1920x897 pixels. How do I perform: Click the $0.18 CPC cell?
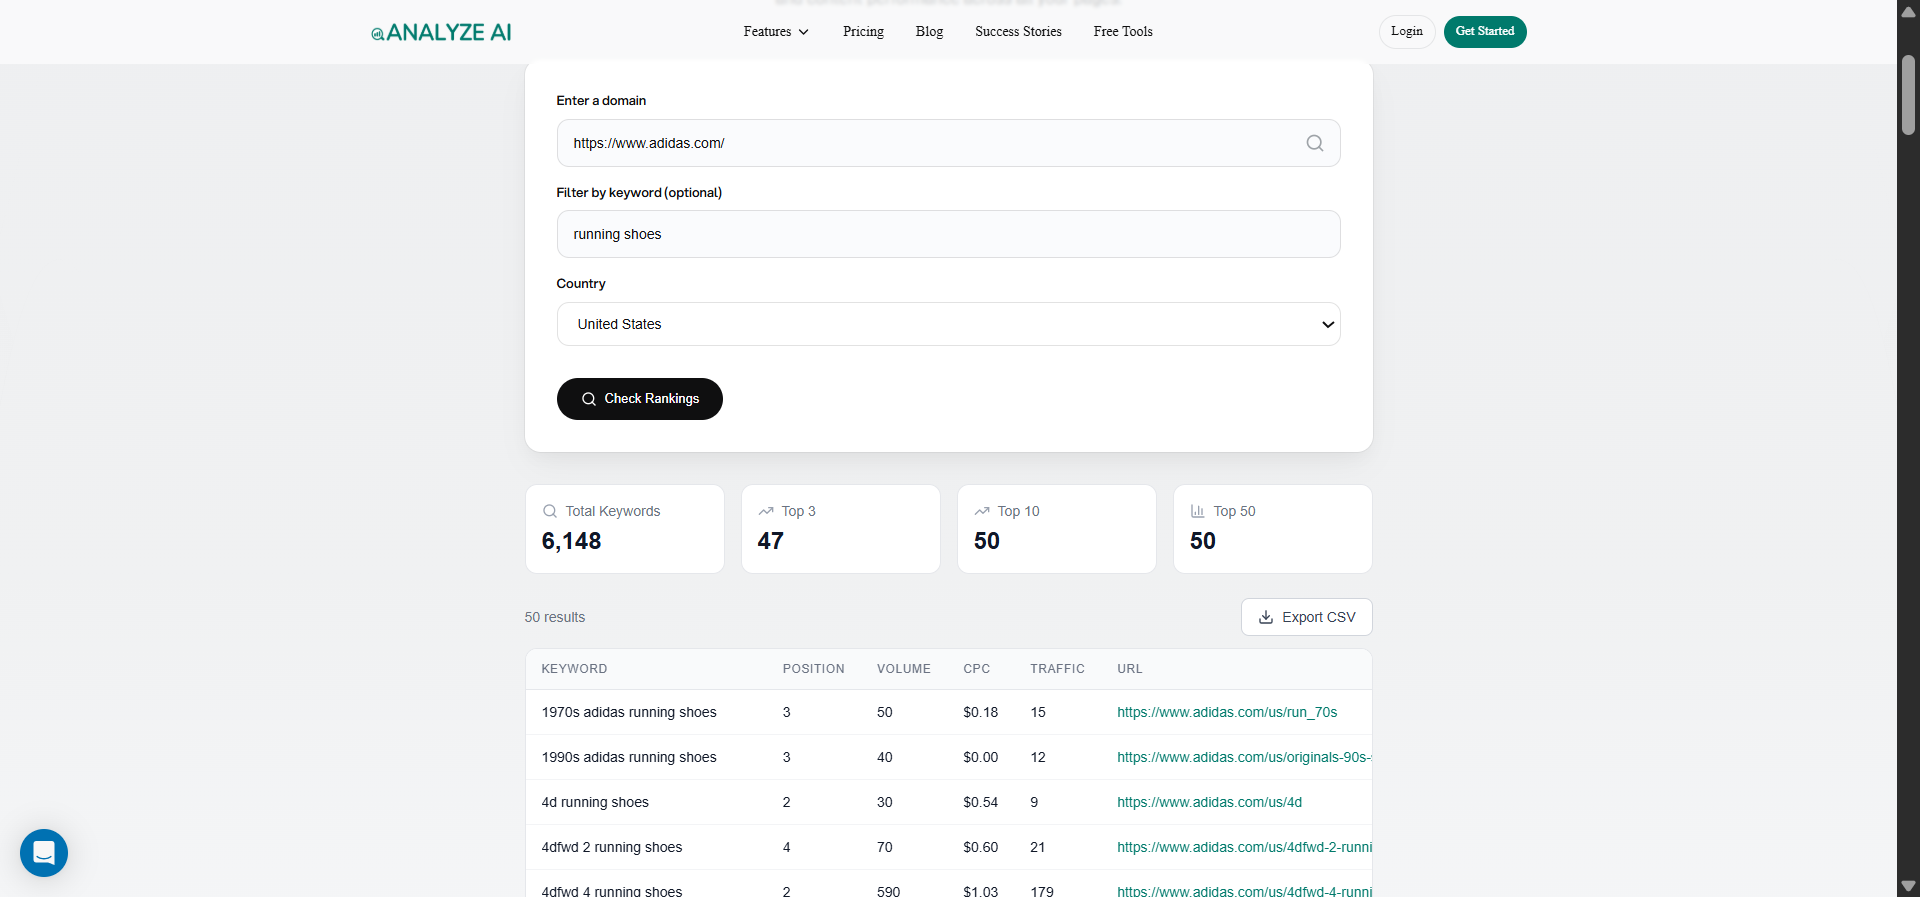click(x=980, y=712)
